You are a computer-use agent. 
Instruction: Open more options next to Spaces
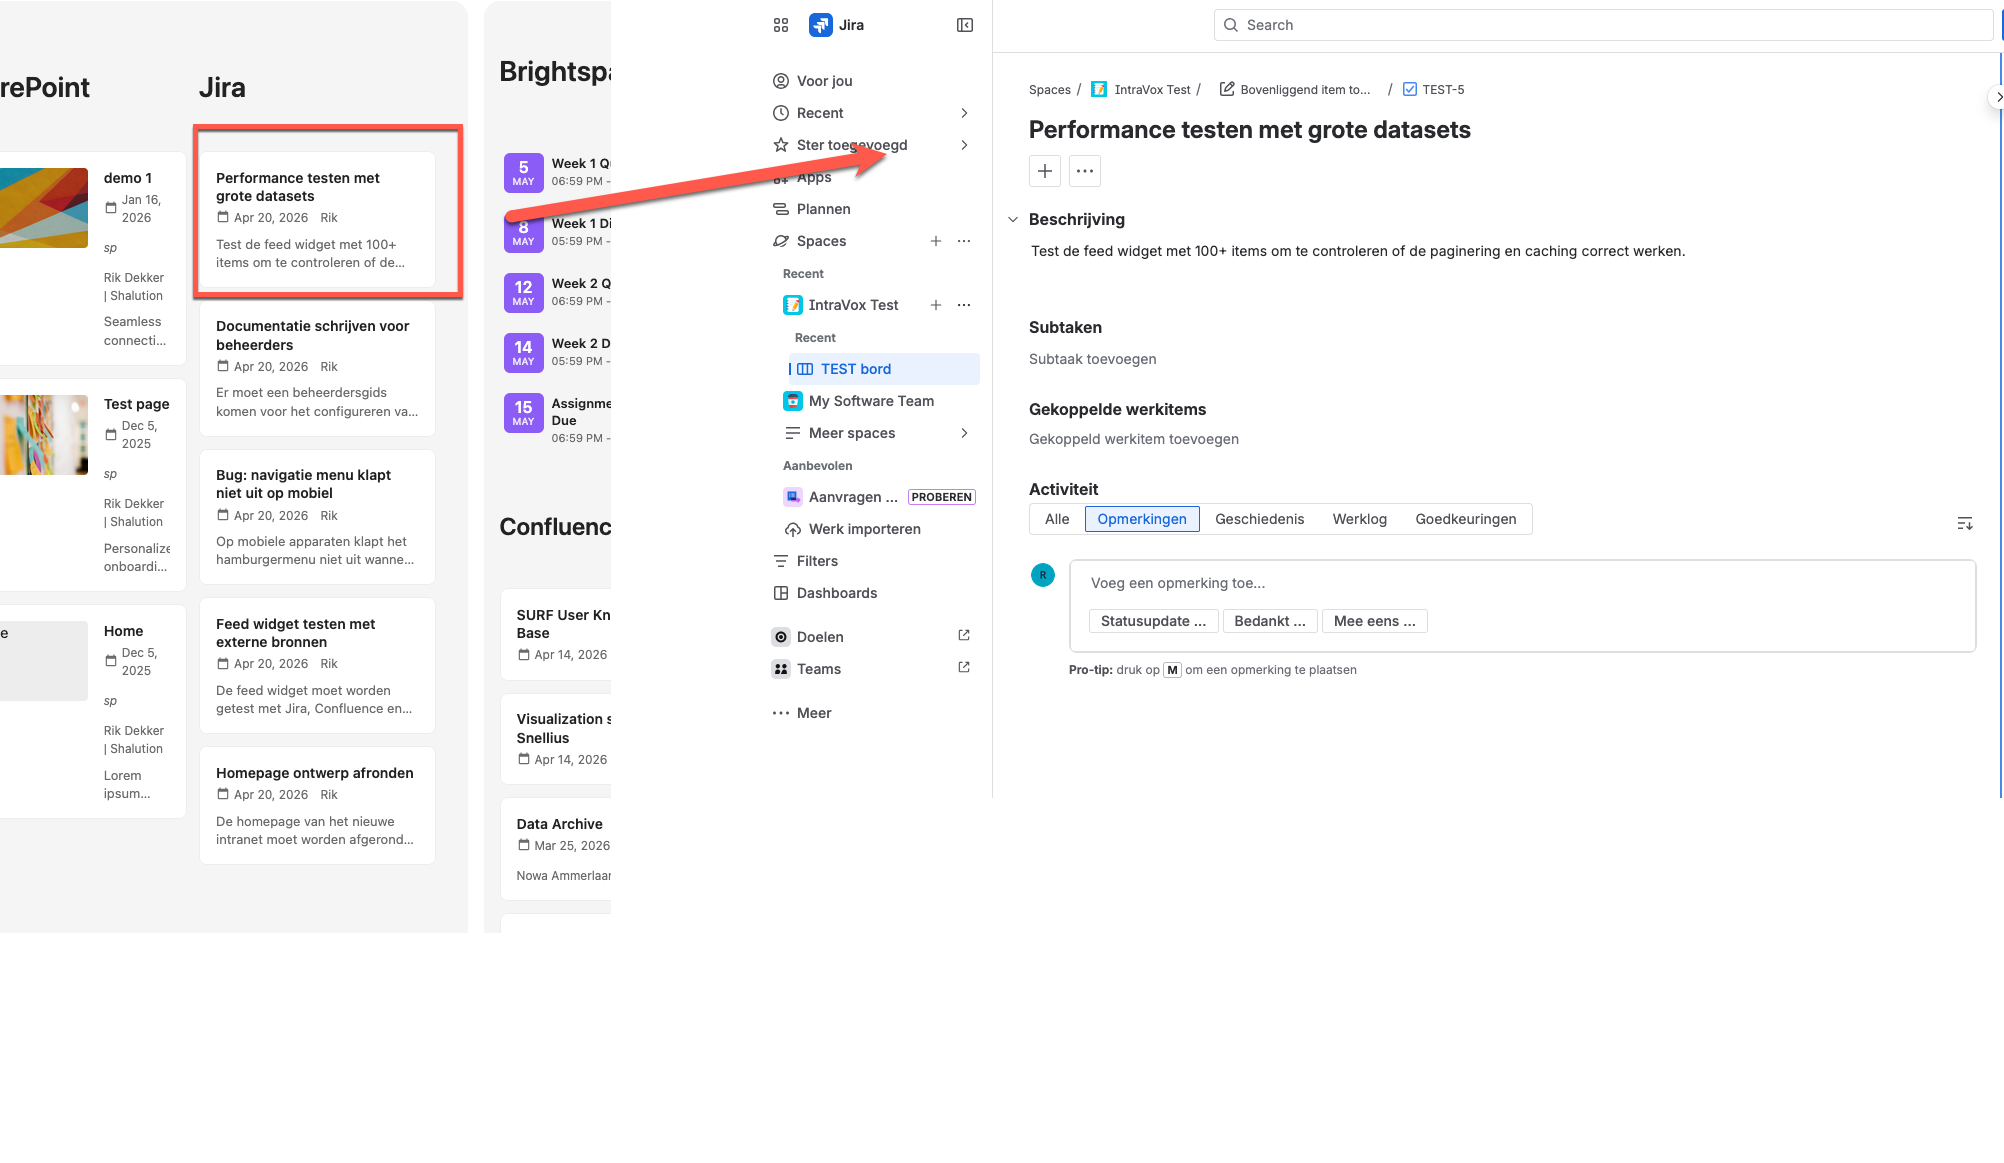pos(964,241)
